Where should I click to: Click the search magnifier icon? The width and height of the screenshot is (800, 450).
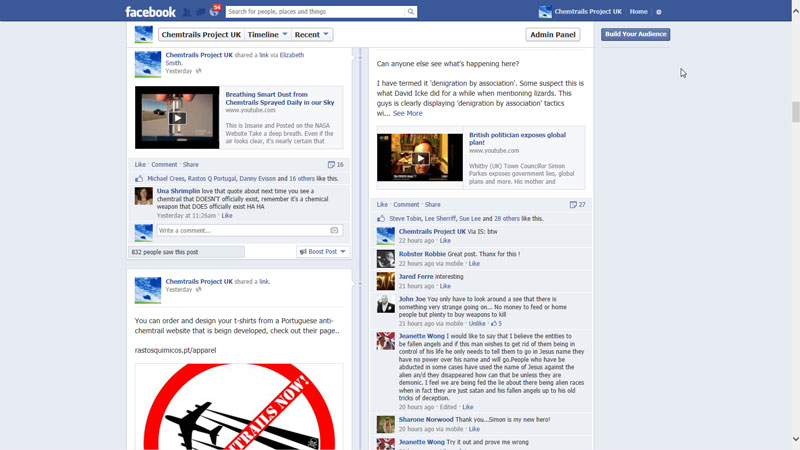(x=410, y=12)
